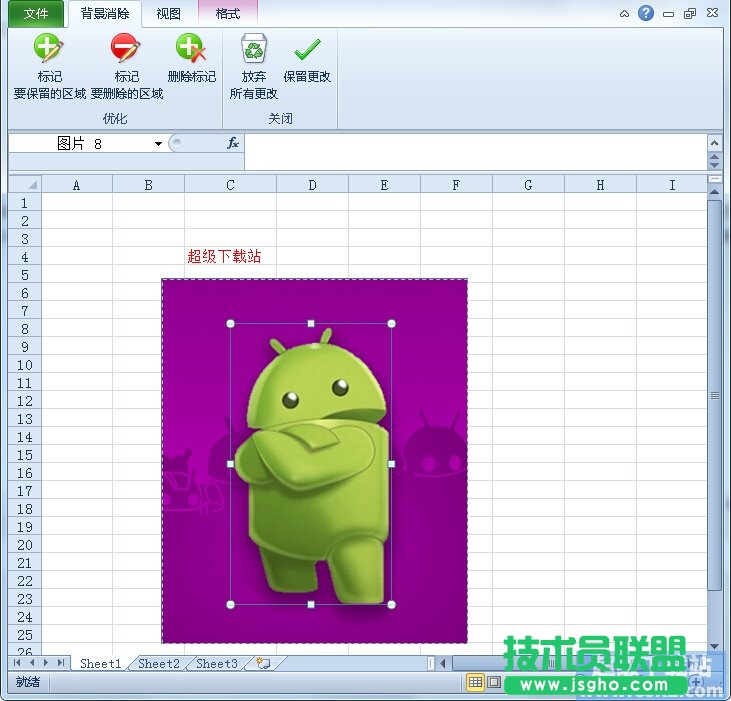The height and width of the screenshot is (701, 731).
Task: Go to next sheet using navigation arrow
Action: 46,663
